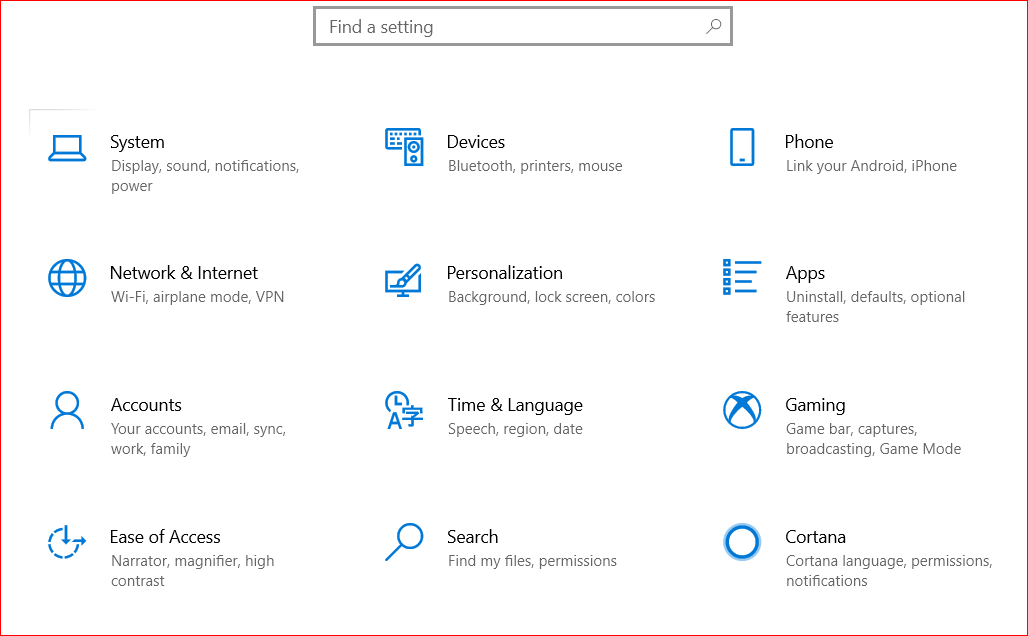1028x636 pixels.
Task: Click 'Cortana language, permissions, notifications' text
Action: point(889,570)
